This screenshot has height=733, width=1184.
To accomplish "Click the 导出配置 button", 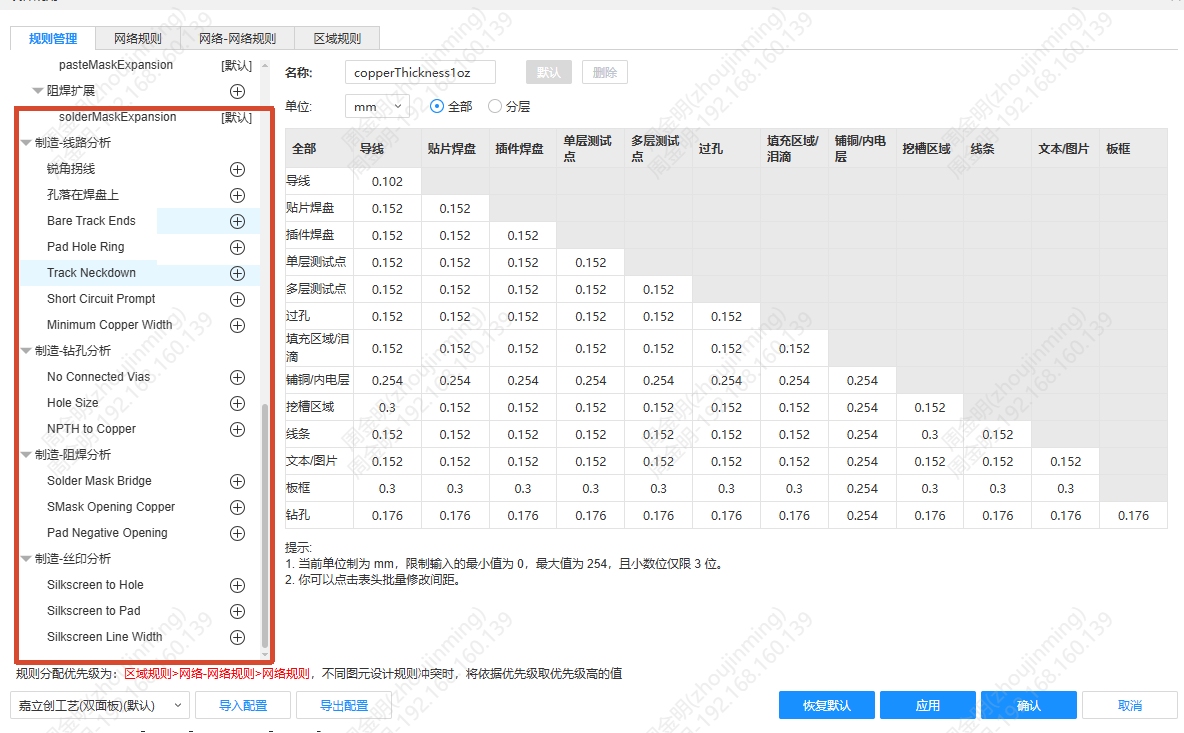I will pyautogui.click(x=344, y=705).
